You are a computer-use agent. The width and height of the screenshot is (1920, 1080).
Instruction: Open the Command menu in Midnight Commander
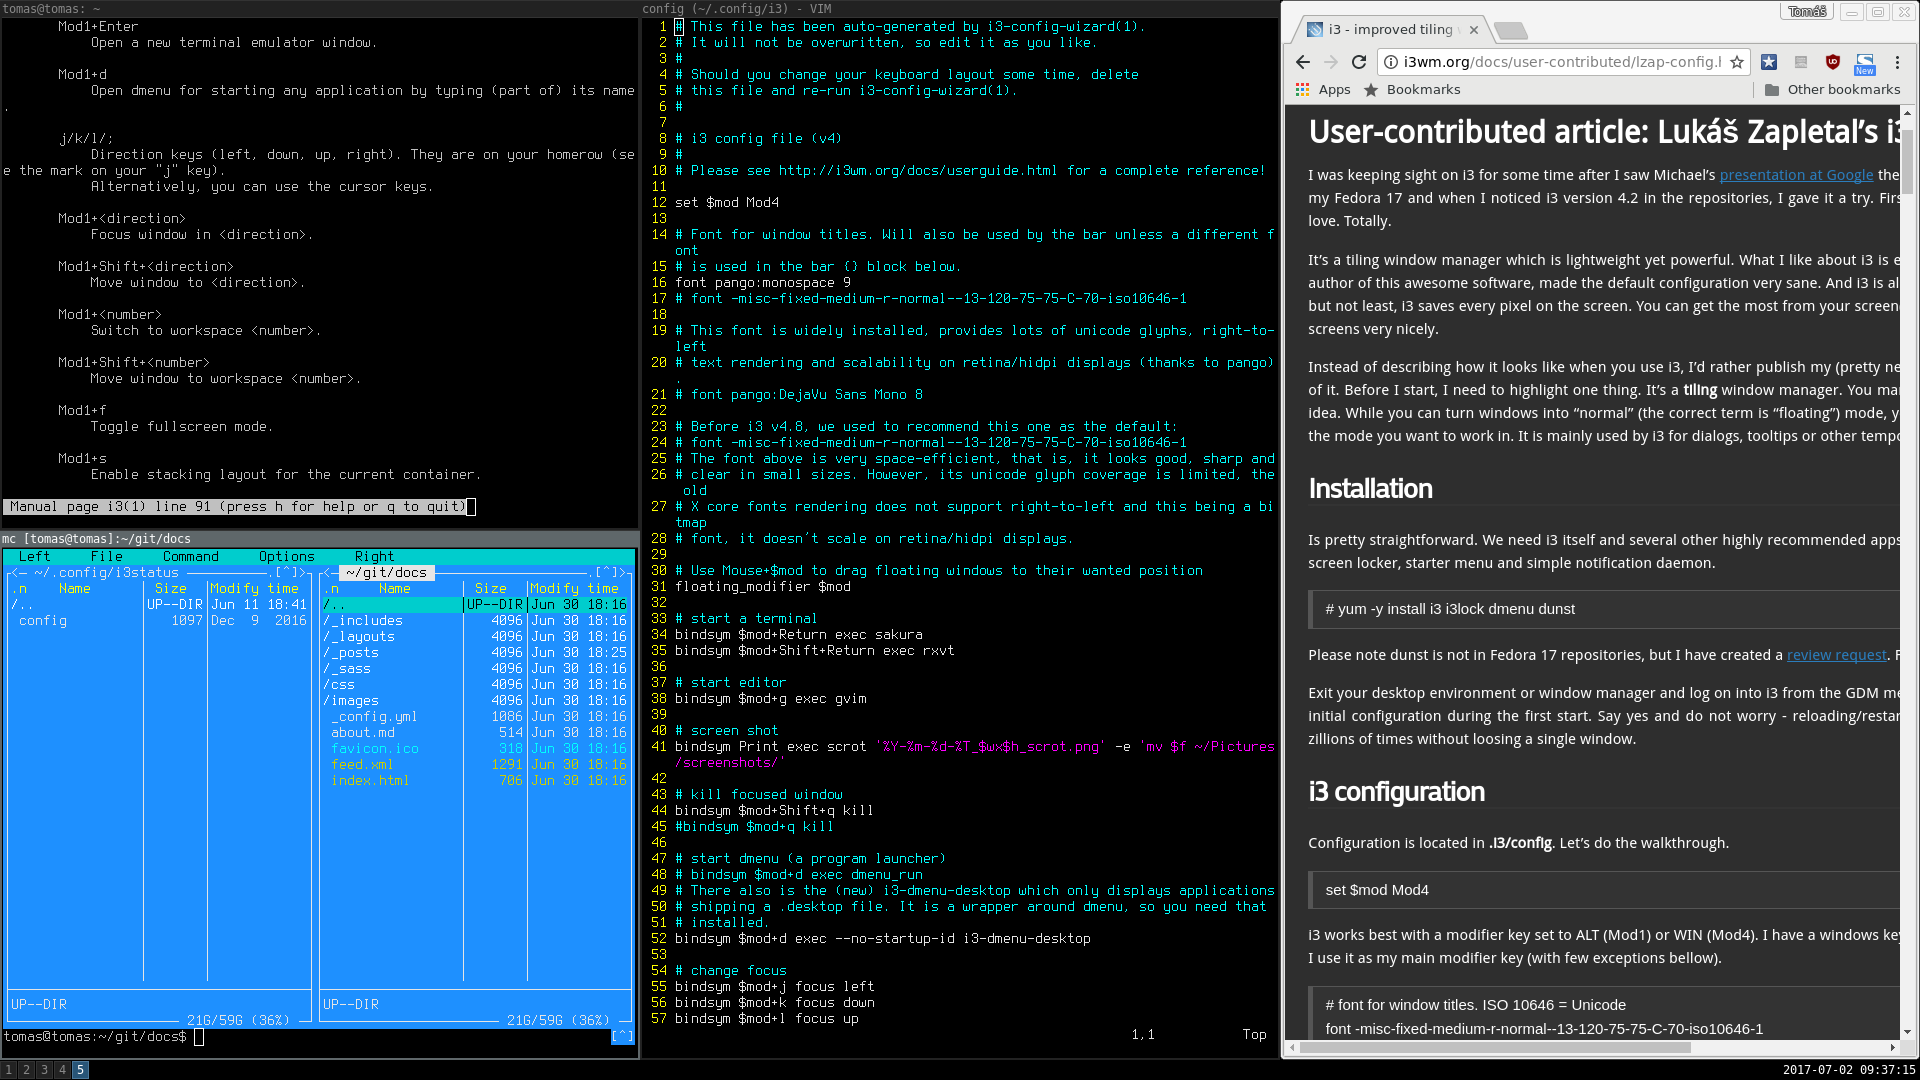pos(191,557)
